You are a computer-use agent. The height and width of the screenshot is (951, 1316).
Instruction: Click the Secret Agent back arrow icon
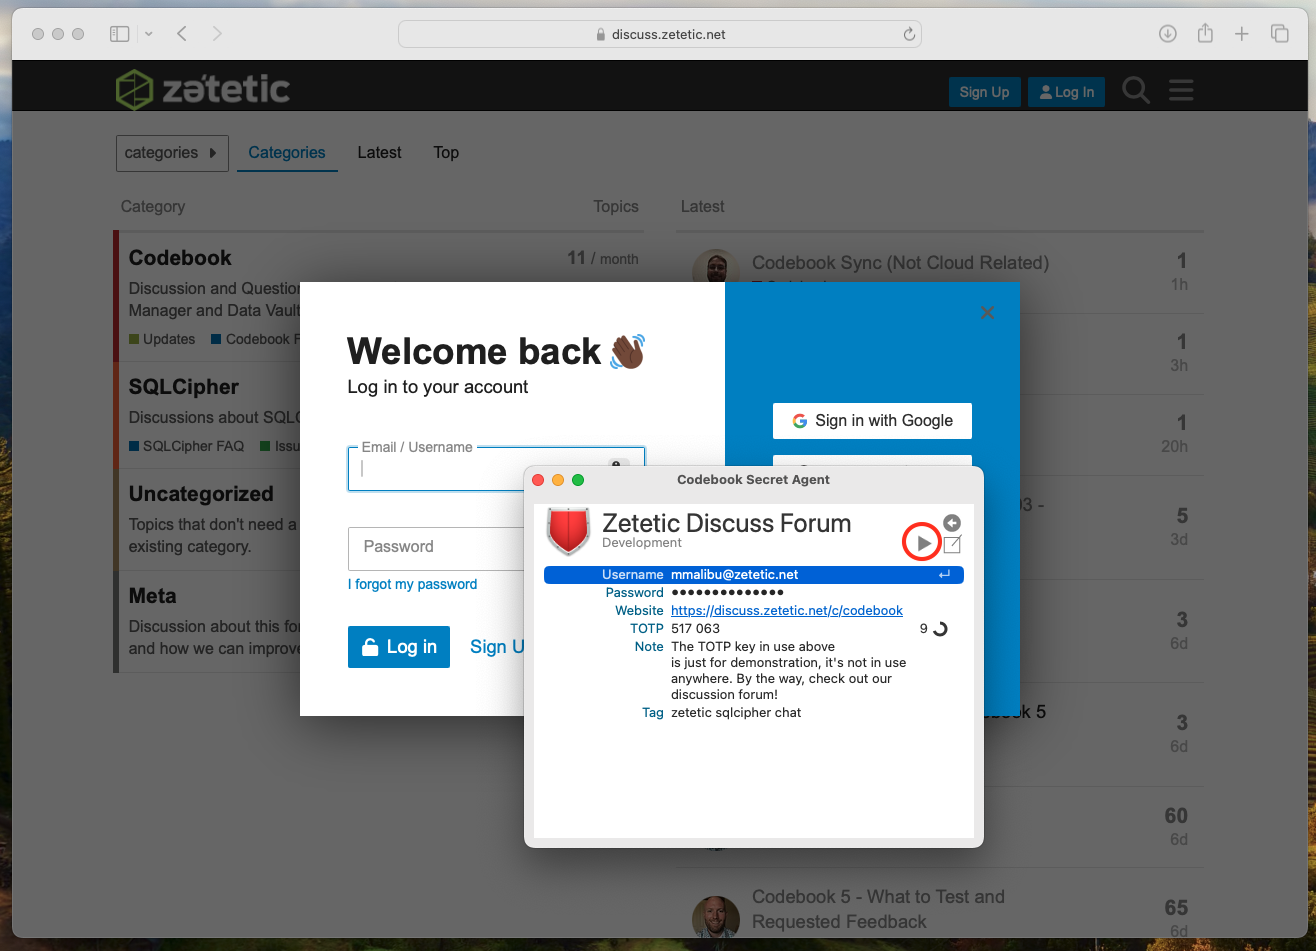click(x=952, y=523)
